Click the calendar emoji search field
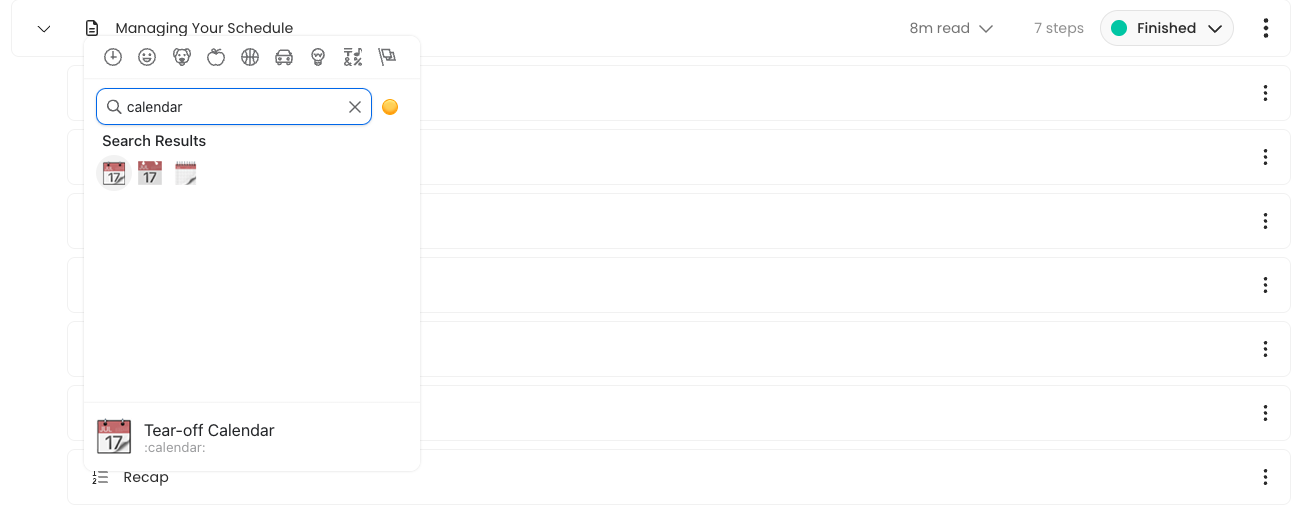Screen dimensions: 1312x511 point(232,107)
